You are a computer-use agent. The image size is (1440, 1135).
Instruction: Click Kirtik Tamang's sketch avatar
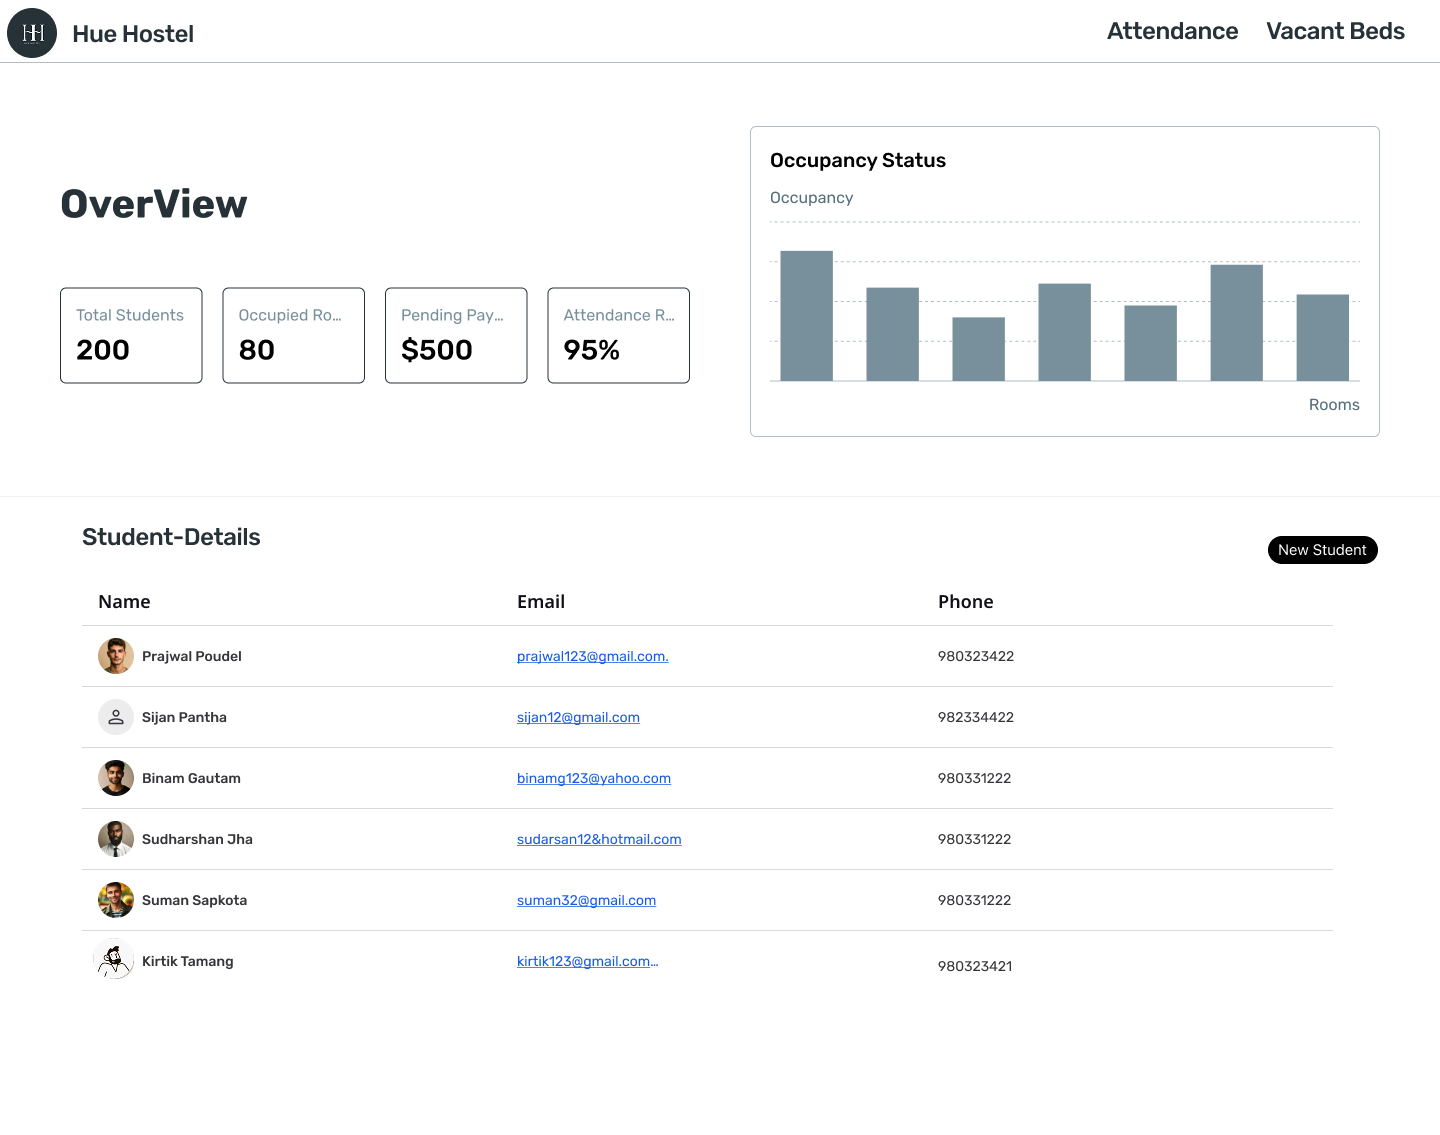point(114,961)
